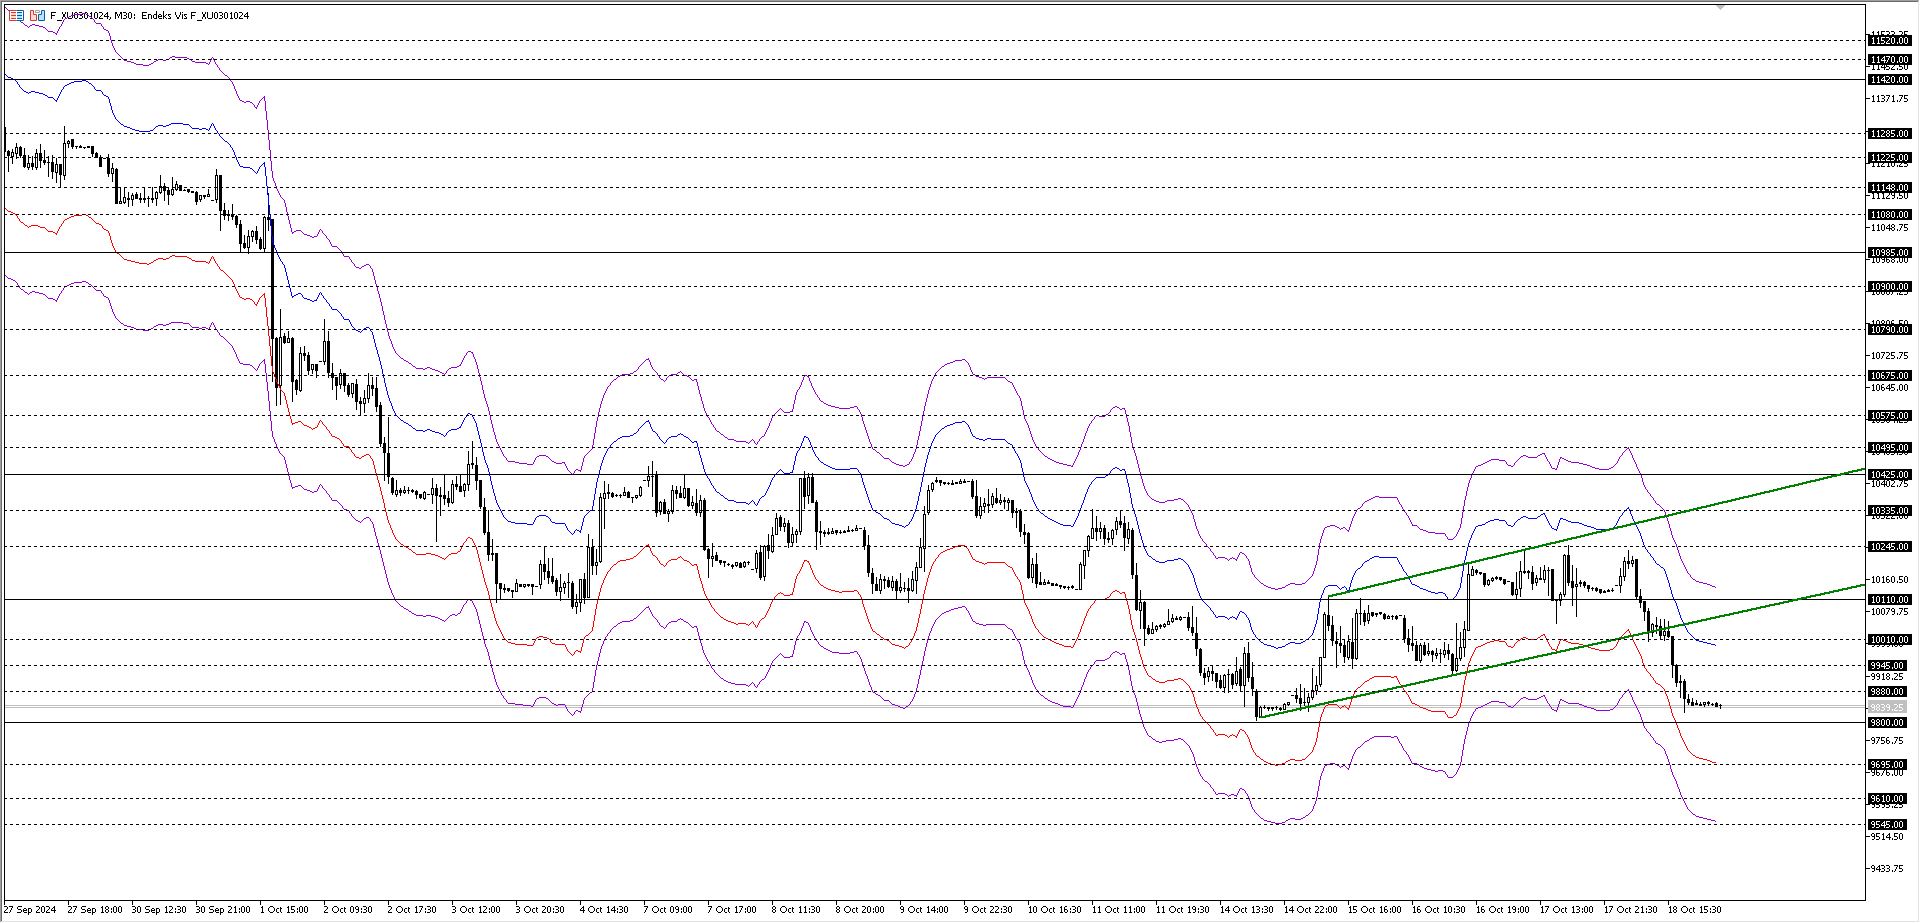Select the 10675.00 price level label
Image resolution: width=1920 pixels, height=923 pixels.
tap(1889, 375)
